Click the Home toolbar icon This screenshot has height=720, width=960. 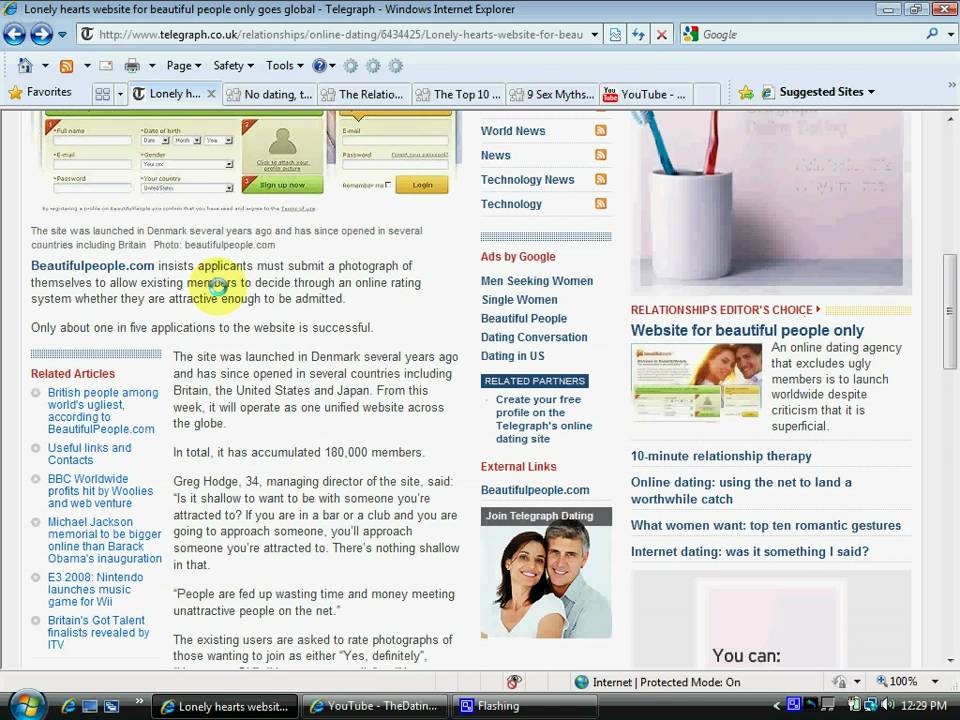point(25,66)
